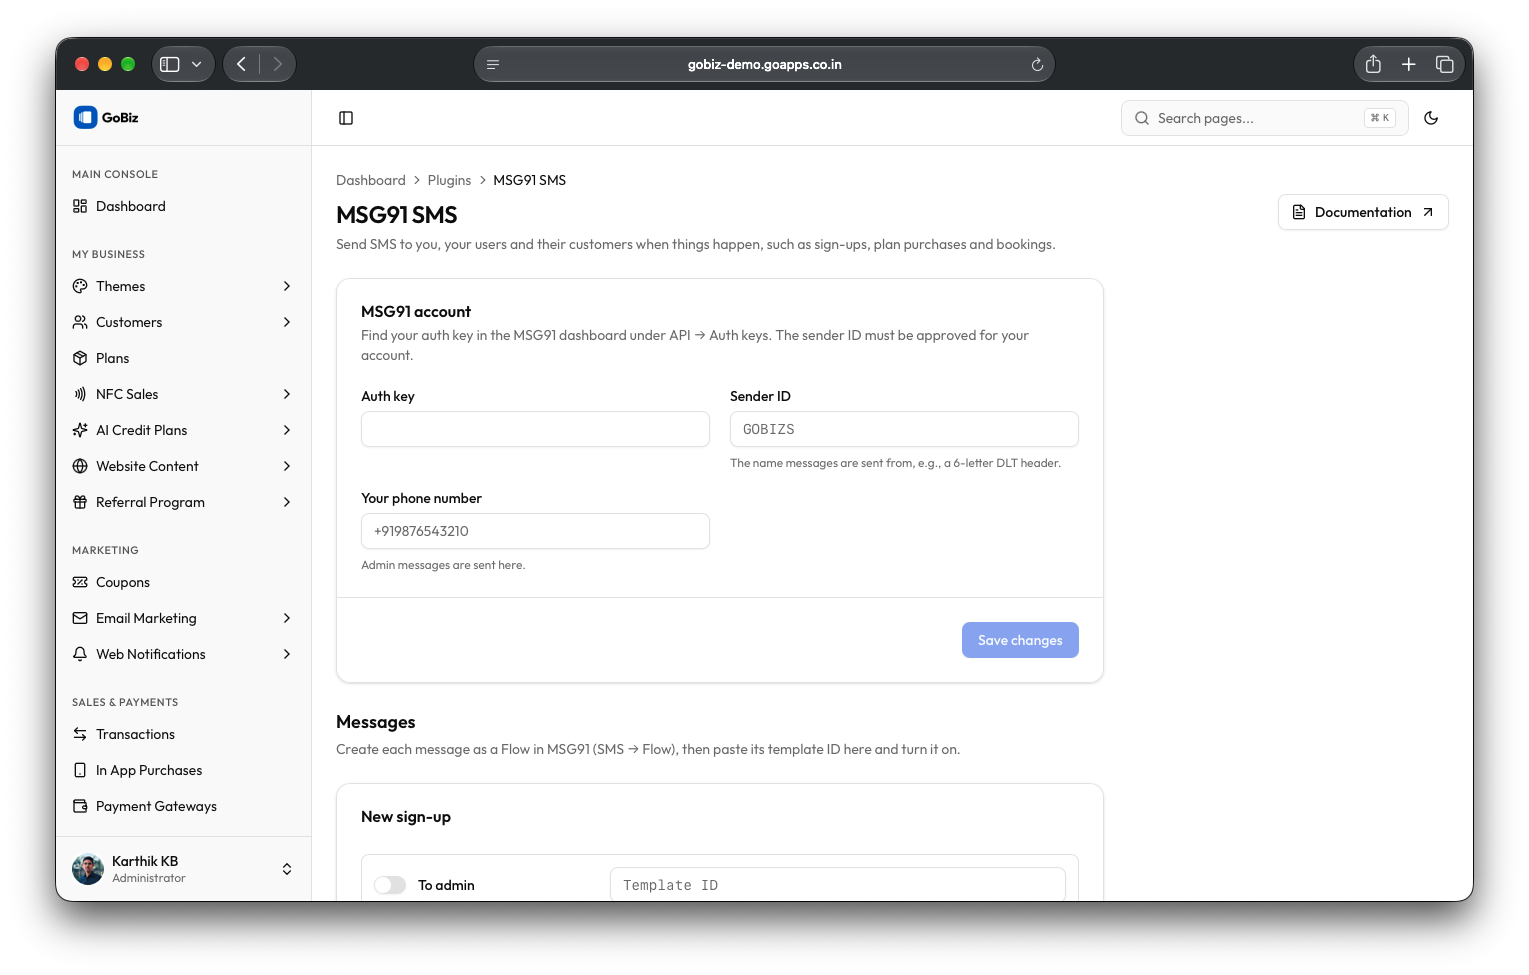Expand the Themes submenu chevron
This screenshot has width=1529, height=975.
pos(287,286)
